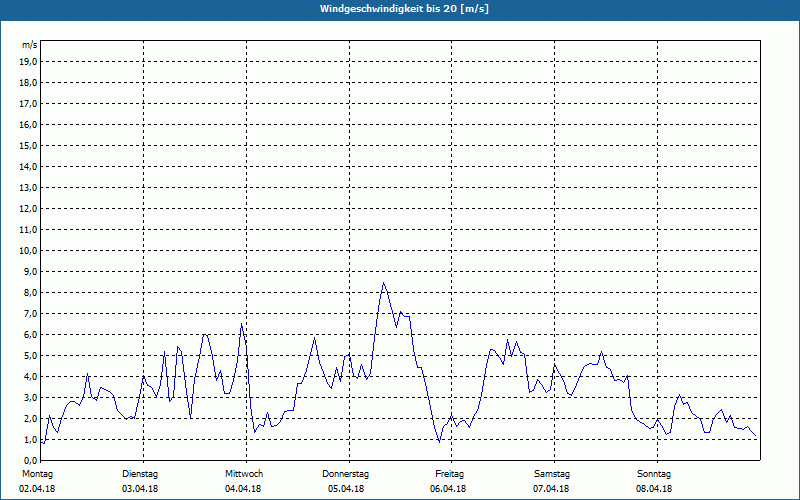Click the date 04.04.18
The height and width of the screenshot is (500, 800).
pyautogui.click(x=243, y=489)
